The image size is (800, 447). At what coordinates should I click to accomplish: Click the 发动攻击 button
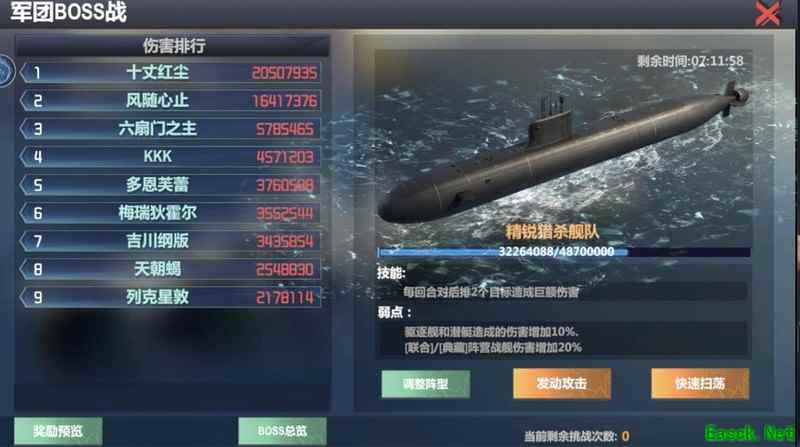pos(562,383)
